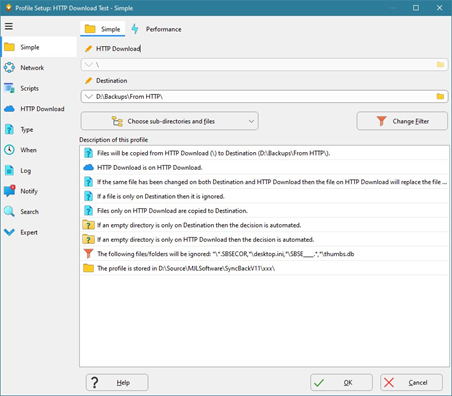Switch to the Performance tab
452x396 pixels.
[x=156, y=29]
